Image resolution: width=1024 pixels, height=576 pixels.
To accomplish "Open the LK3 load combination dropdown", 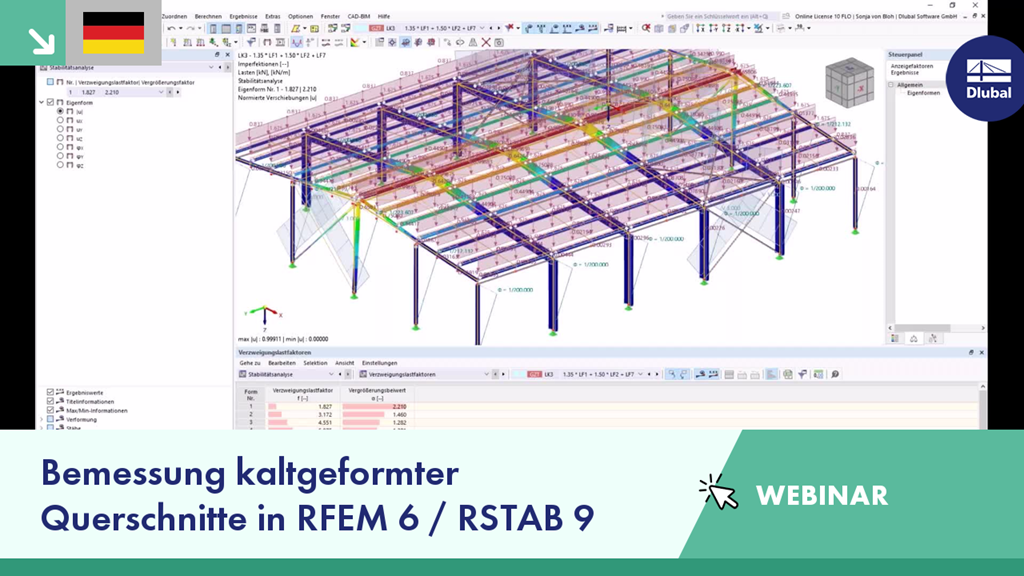I will [481, 27].
